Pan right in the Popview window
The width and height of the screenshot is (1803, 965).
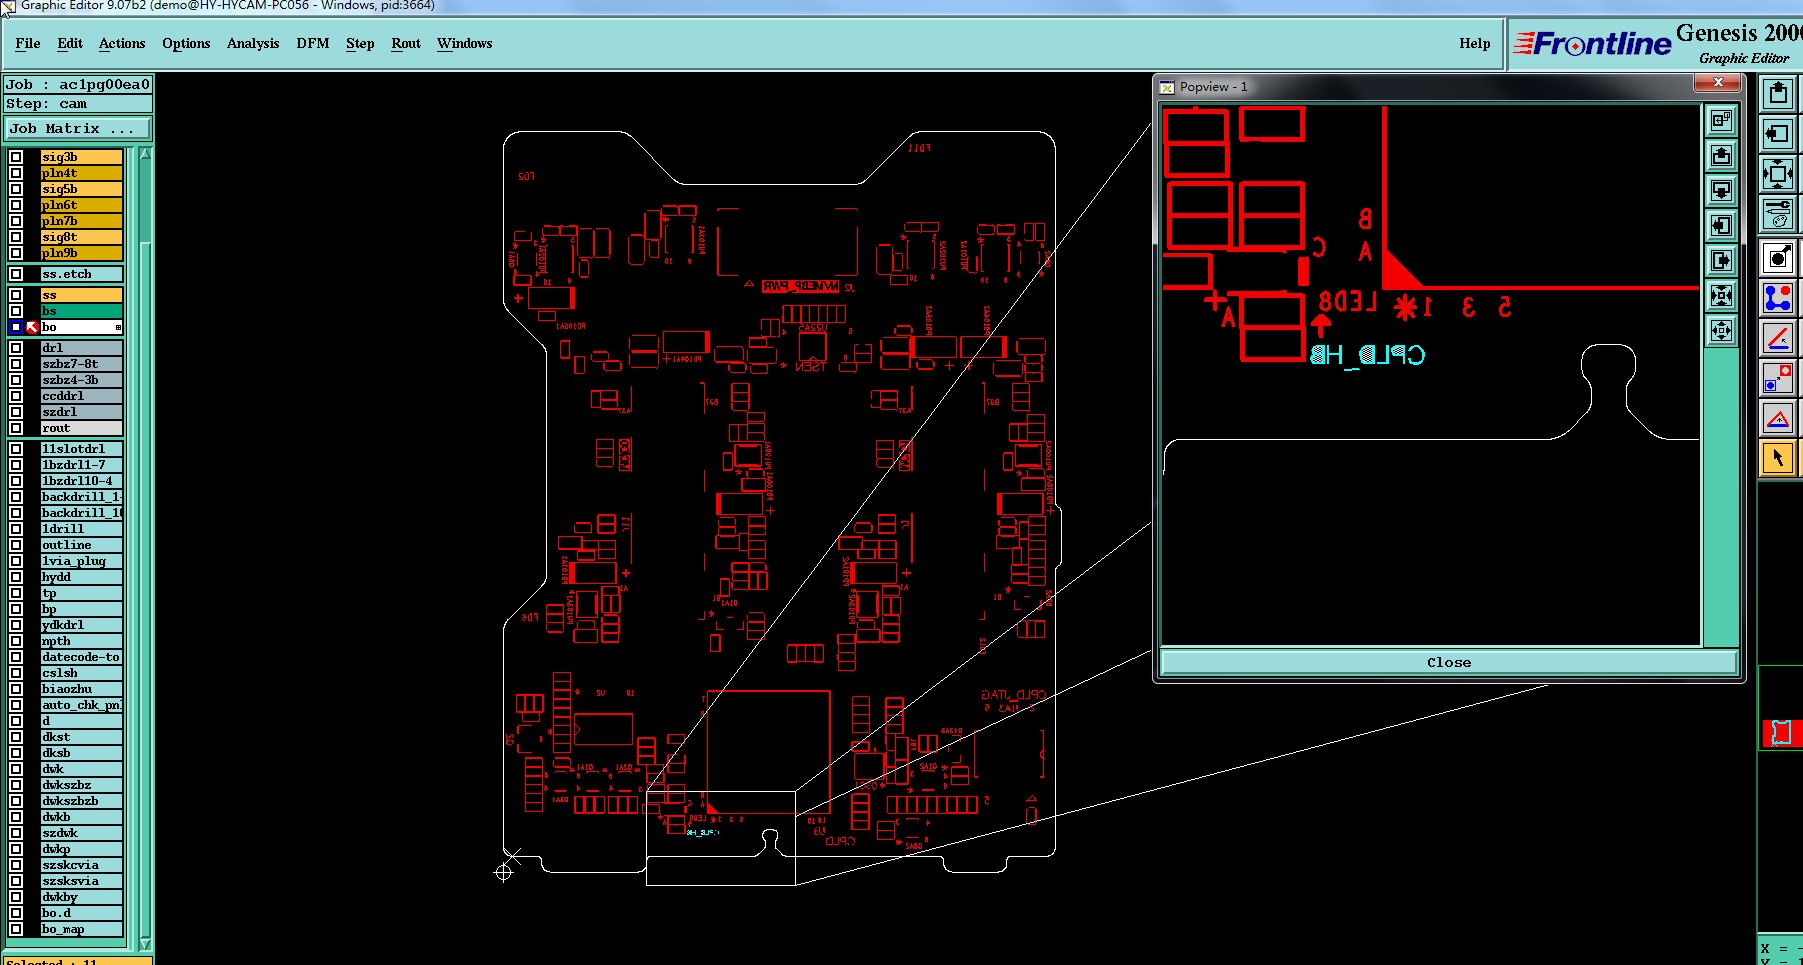pos(1721,261)
